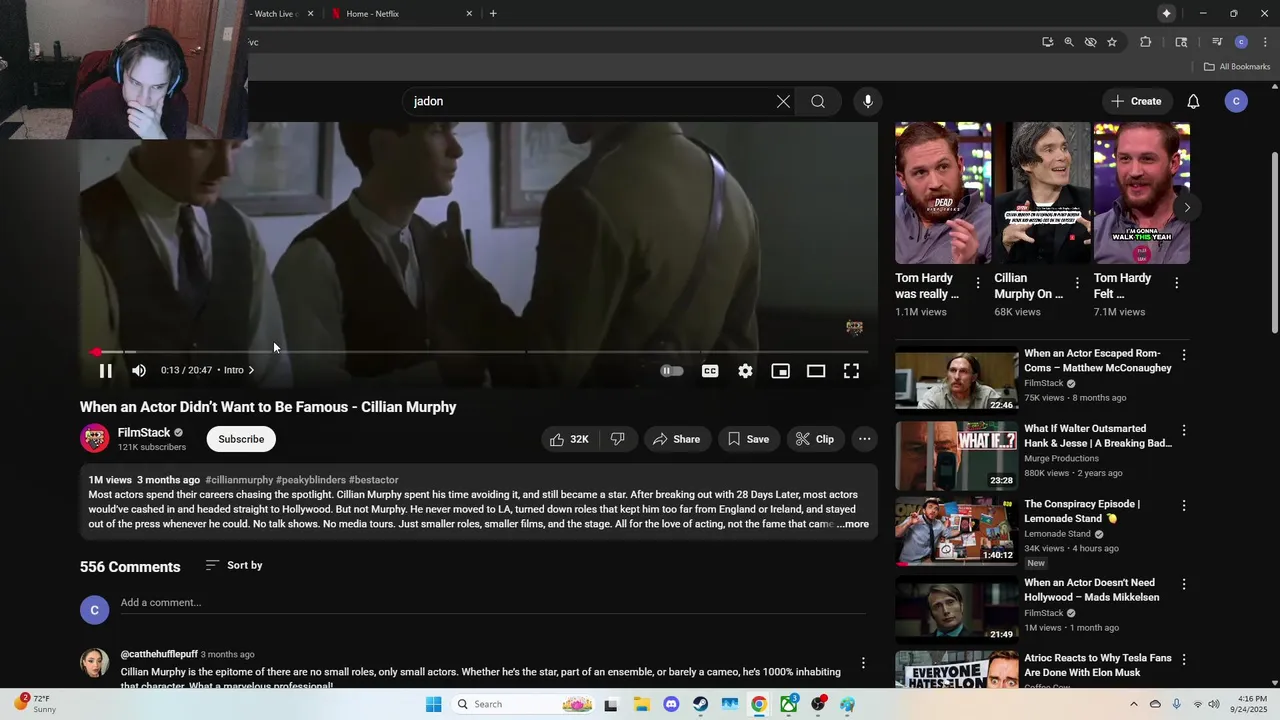
Task: Open a new browser tab
Action: [493, 14]
